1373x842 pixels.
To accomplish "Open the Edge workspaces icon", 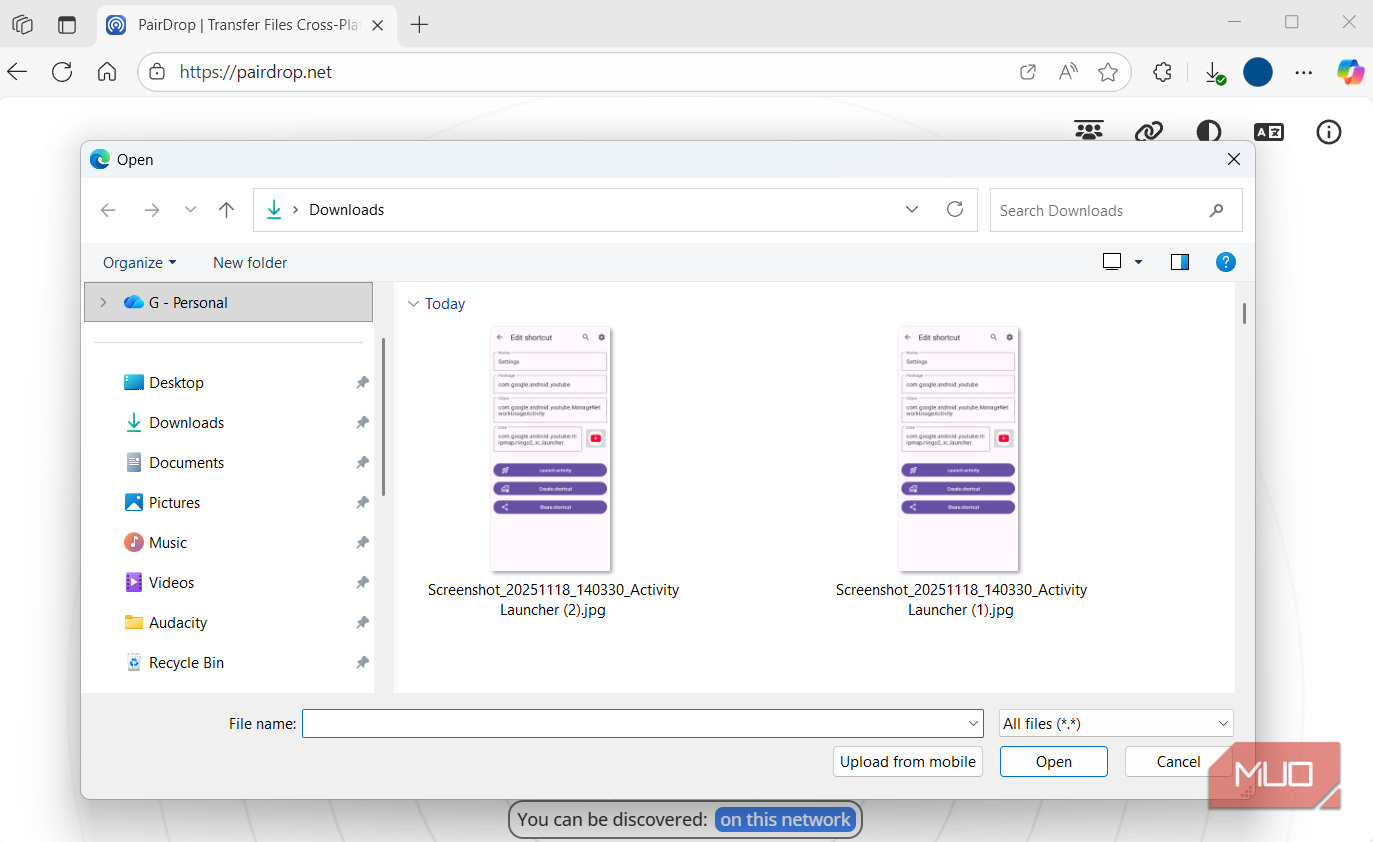I will point(22,25).
